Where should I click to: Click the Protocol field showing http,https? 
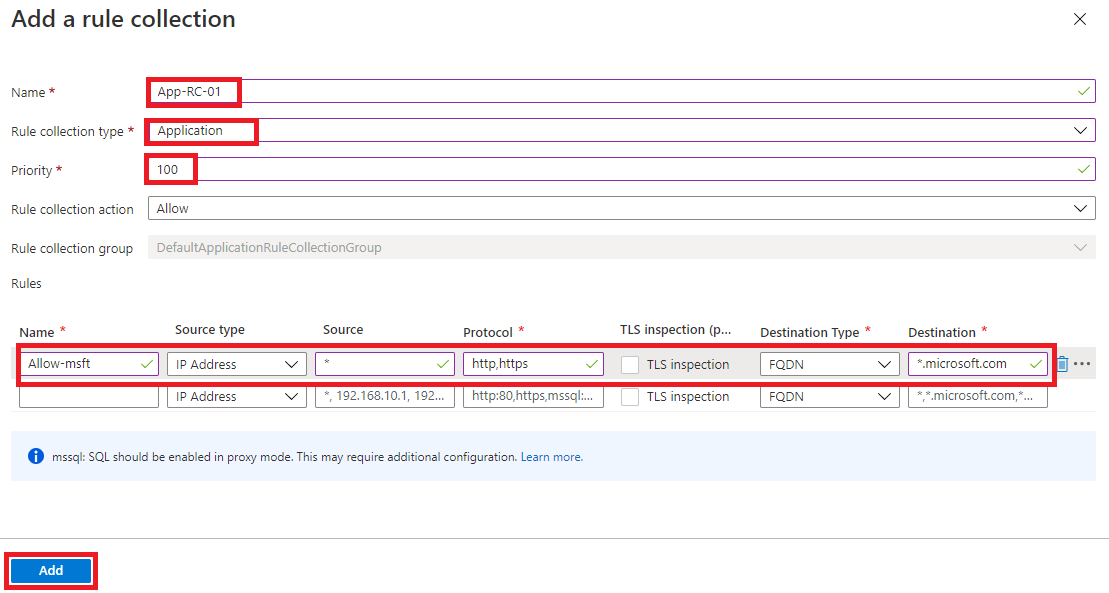[530, 364]
